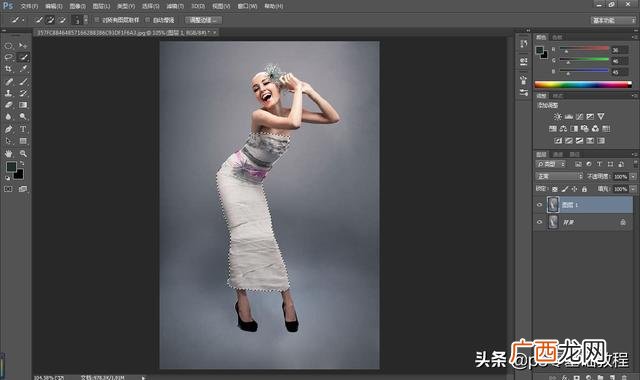Viewport: 640px width, 380px height.
Task: Click the foreground color swatch in toolbox
Action: pyautogui.click(x=11, y=167)
